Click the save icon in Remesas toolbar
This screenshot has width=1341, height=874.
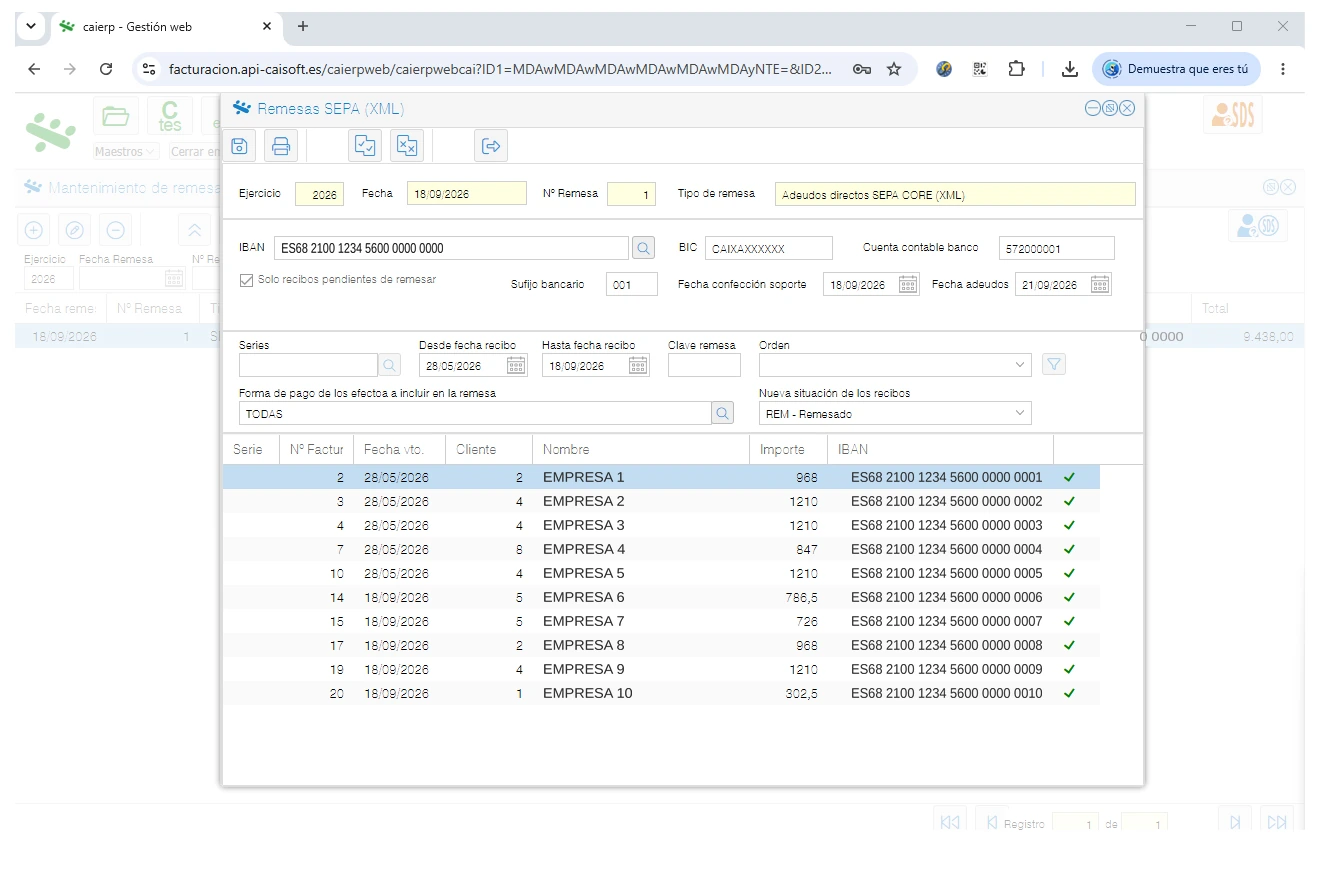click(x=239, y=146)
